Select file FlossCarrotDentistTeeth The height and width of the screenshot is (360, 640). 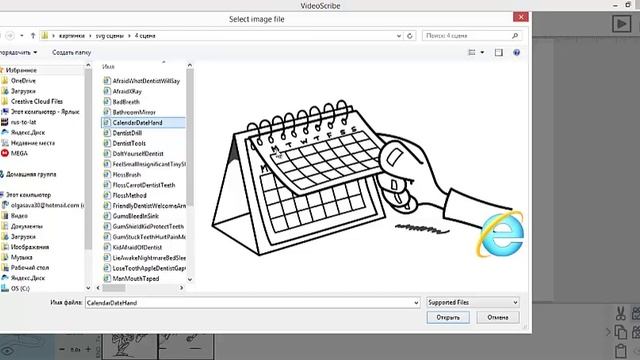144,185
